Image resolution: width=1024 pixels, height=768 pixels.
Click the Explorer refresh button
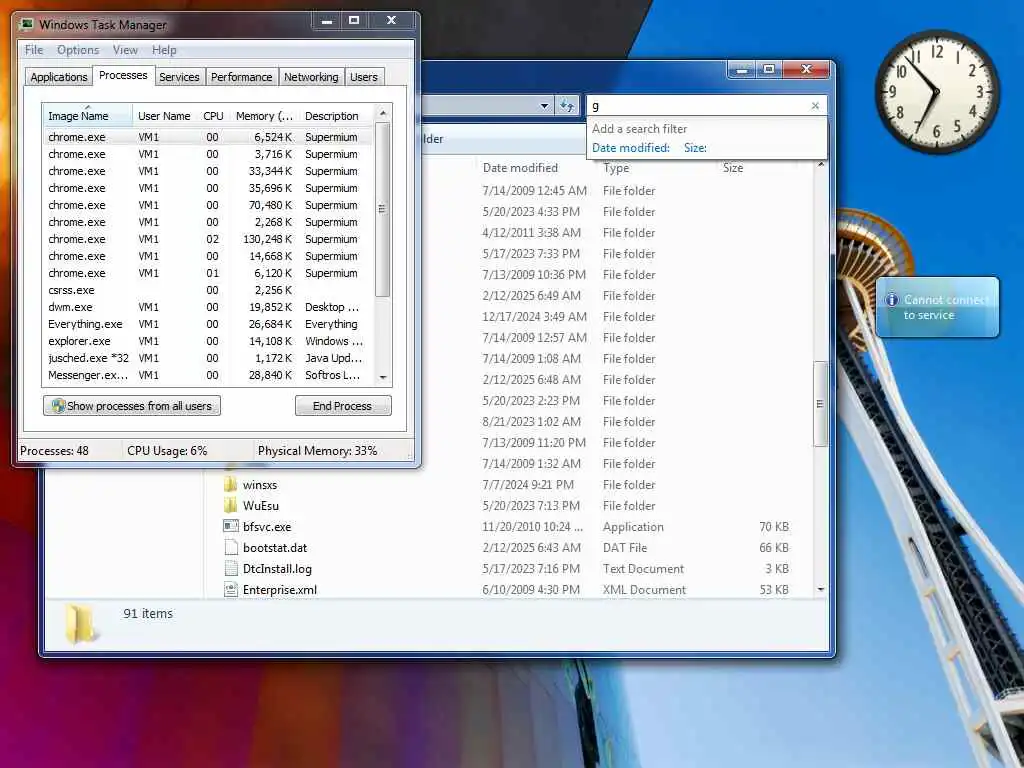(x=566, y=106)
